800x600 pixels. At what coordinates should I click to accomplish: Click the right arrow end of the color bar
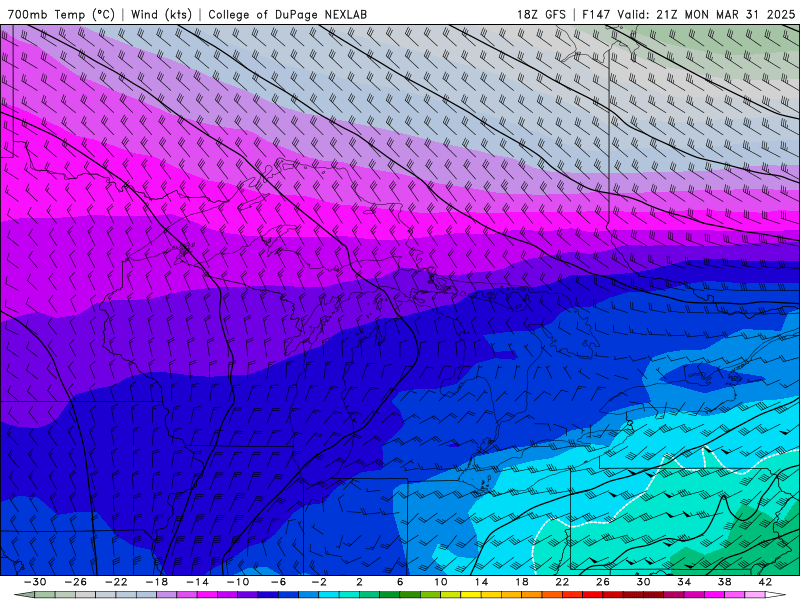point(776,595)
